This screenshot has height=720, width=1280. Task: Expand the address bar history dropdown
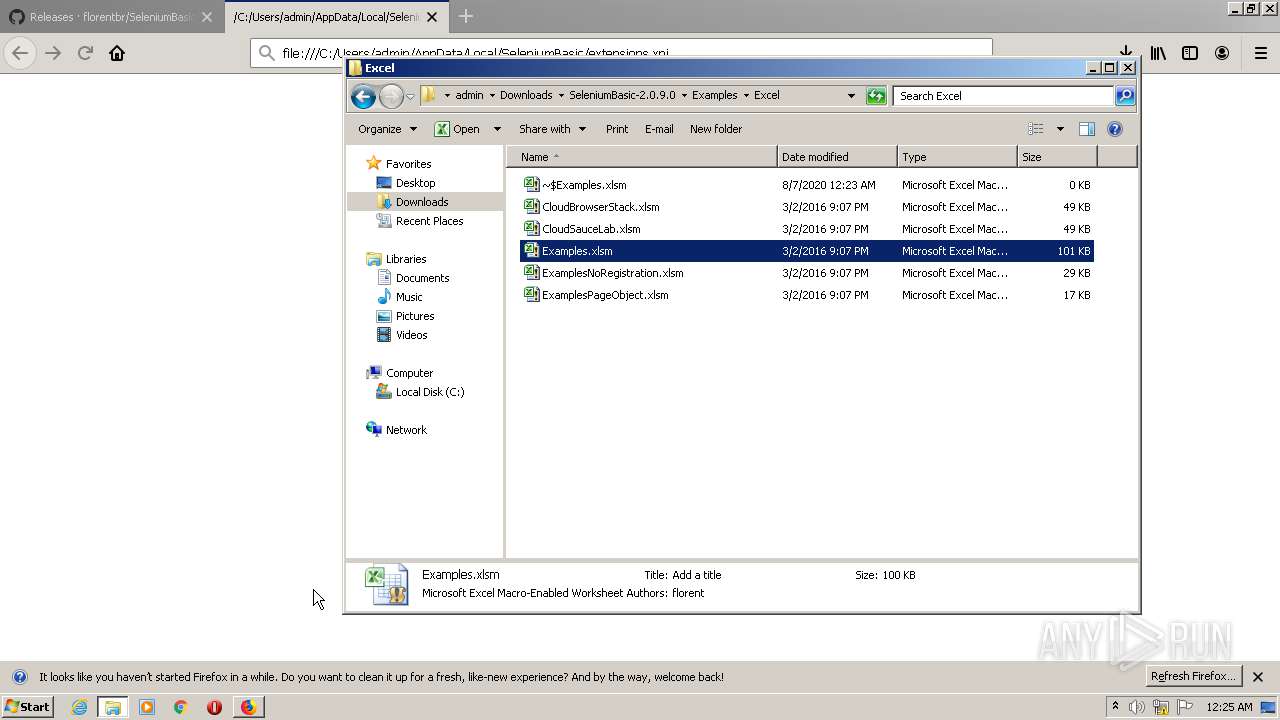coord(851,96)
